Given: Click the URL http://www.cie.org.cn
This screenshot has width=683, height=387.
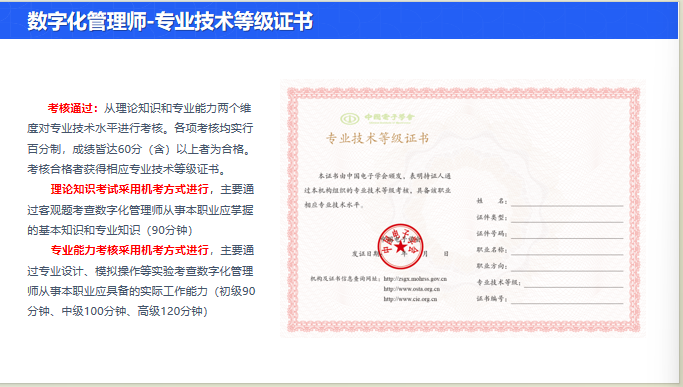Looking at the screenshot, I should click(410, 299).
